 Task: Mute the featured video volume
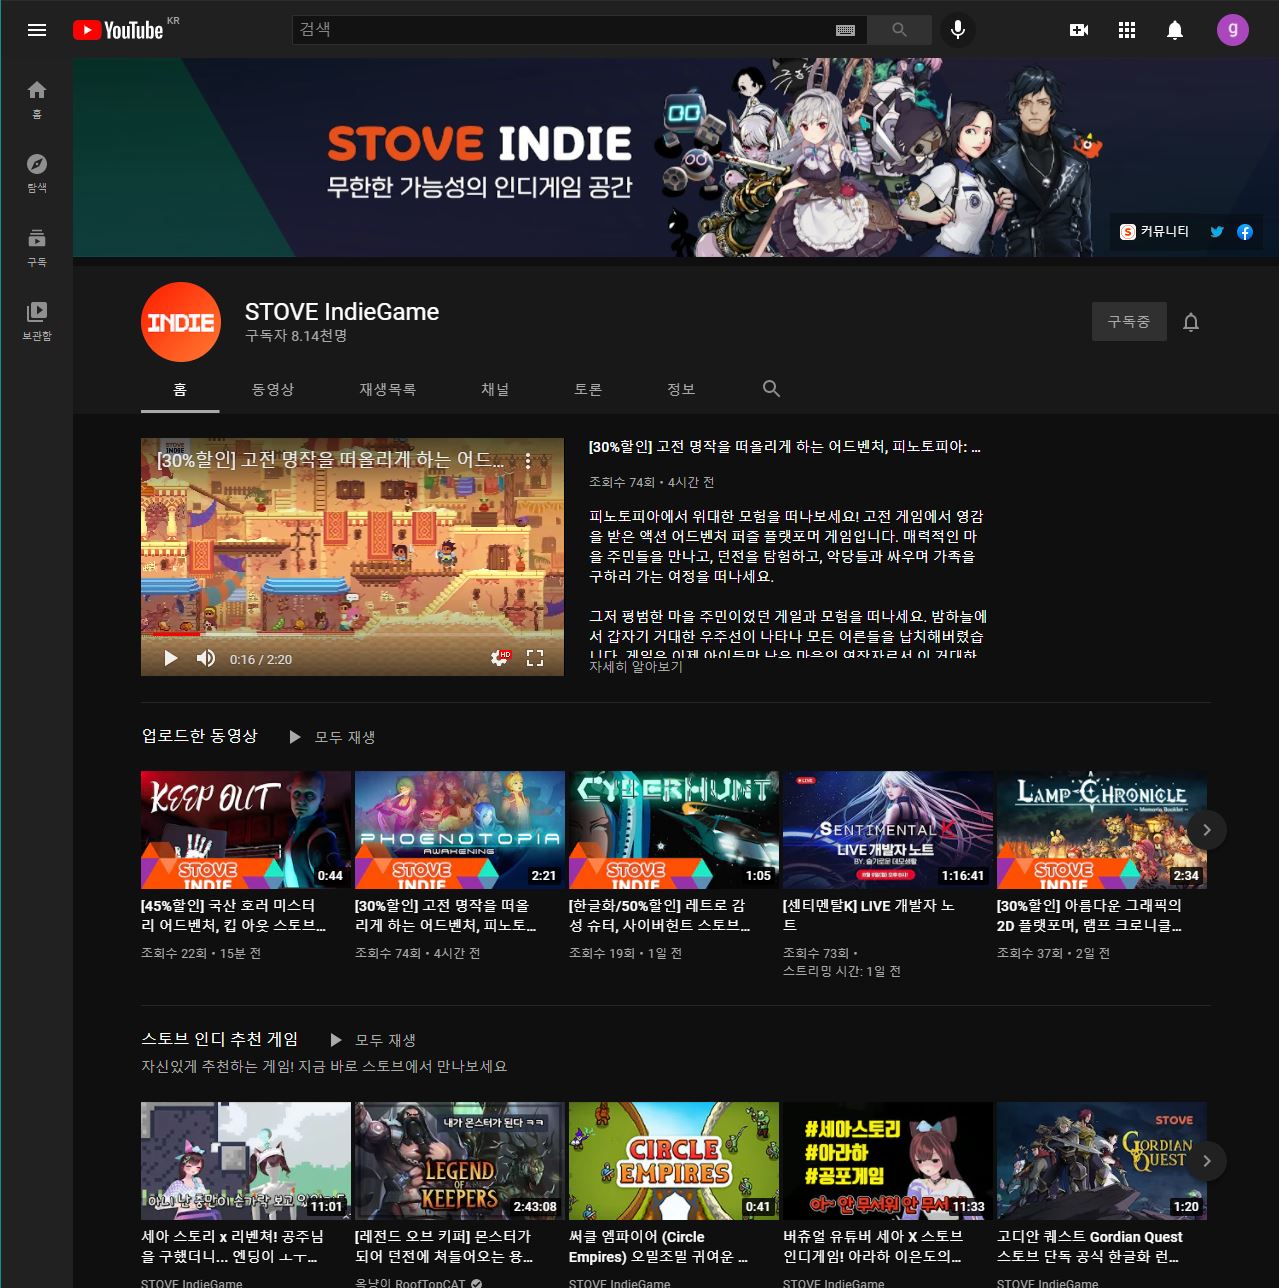point(206,658)
